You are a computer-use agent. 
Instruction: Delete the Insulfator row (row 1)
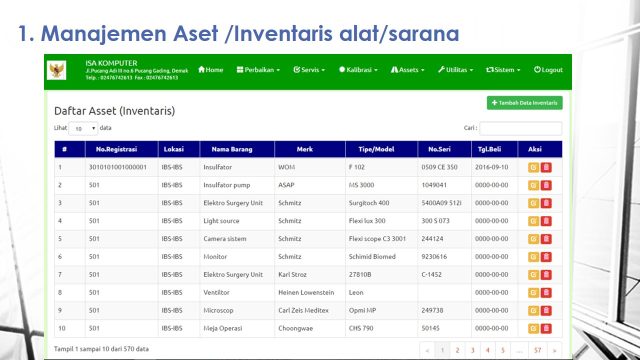pyautogui.click(x=546, y=167)
